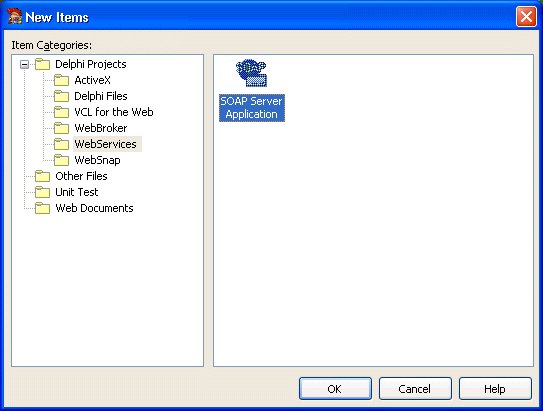Screen dimensions: 543x411
Task: Select the Delphi Projects category
Action: [91, 64]
